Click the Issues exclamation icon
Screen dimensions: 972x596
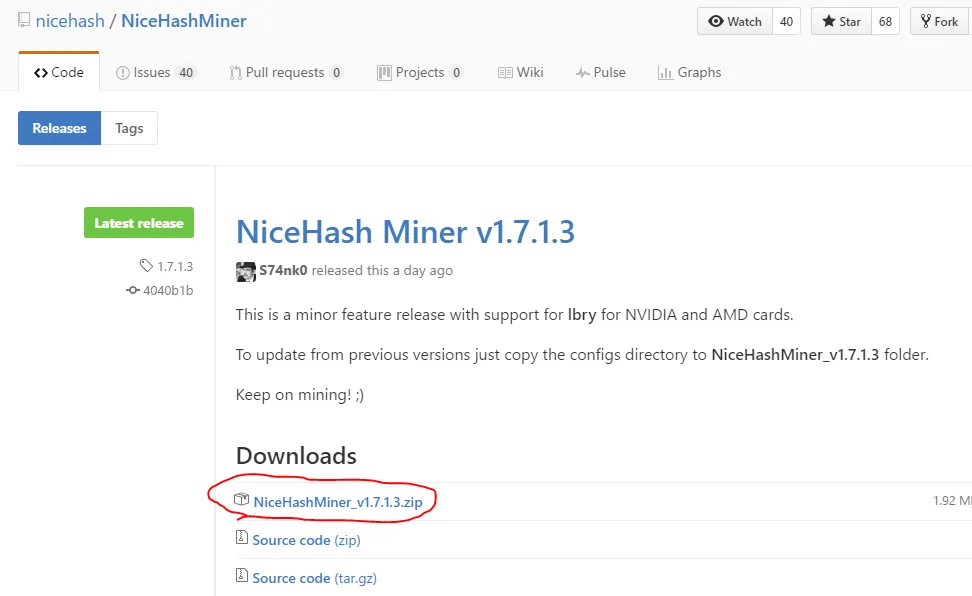[x=123, y=73]
